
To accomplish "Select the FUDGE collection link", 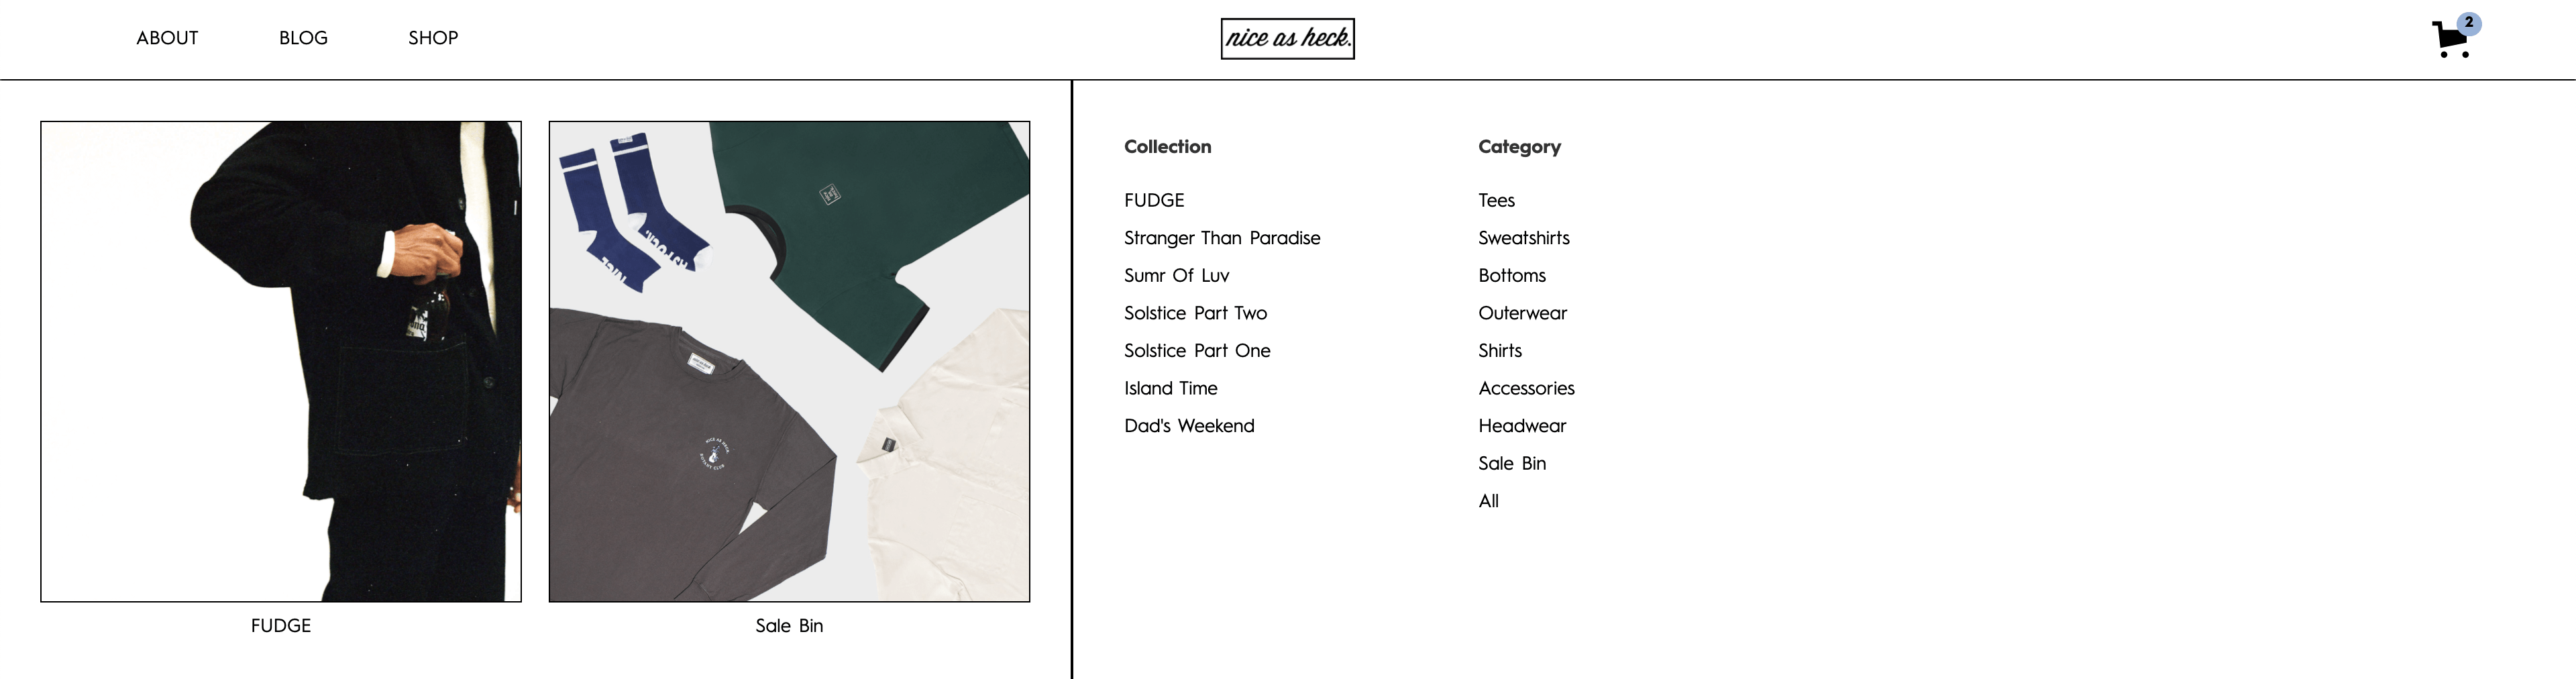I will click(x=1154, y=200).
